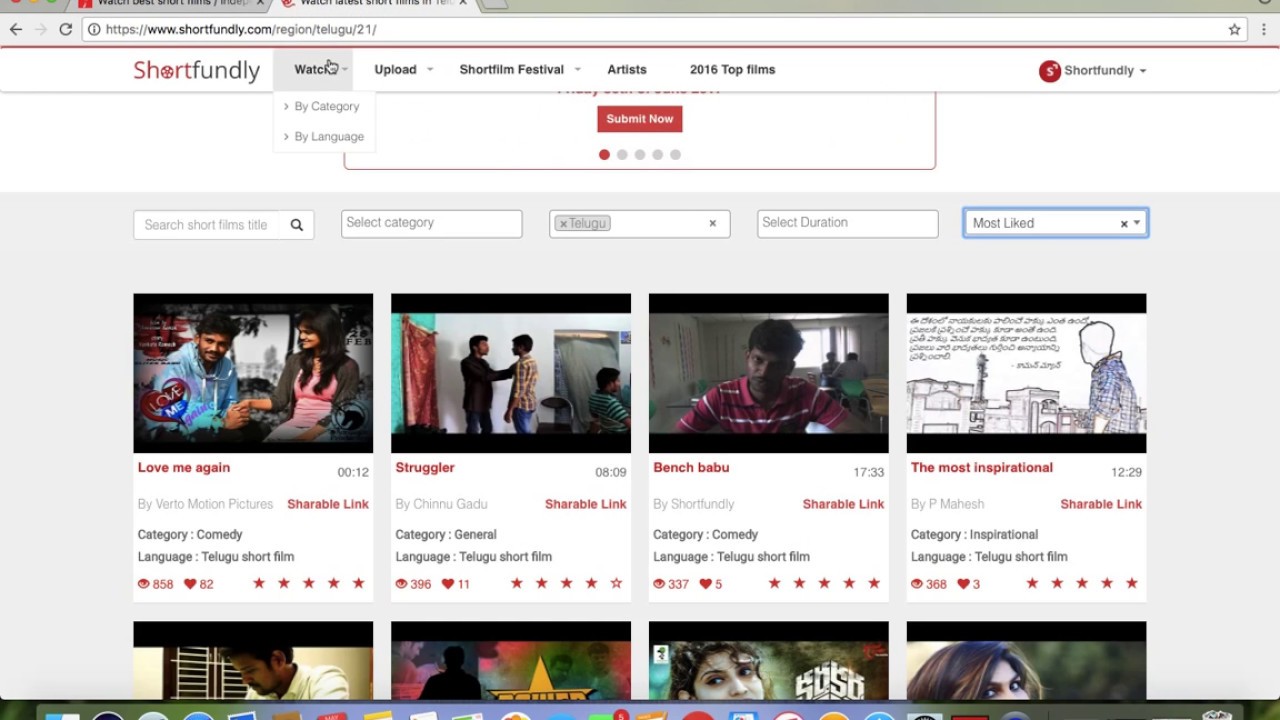Like Love me again with heart icon

point(190,584)
